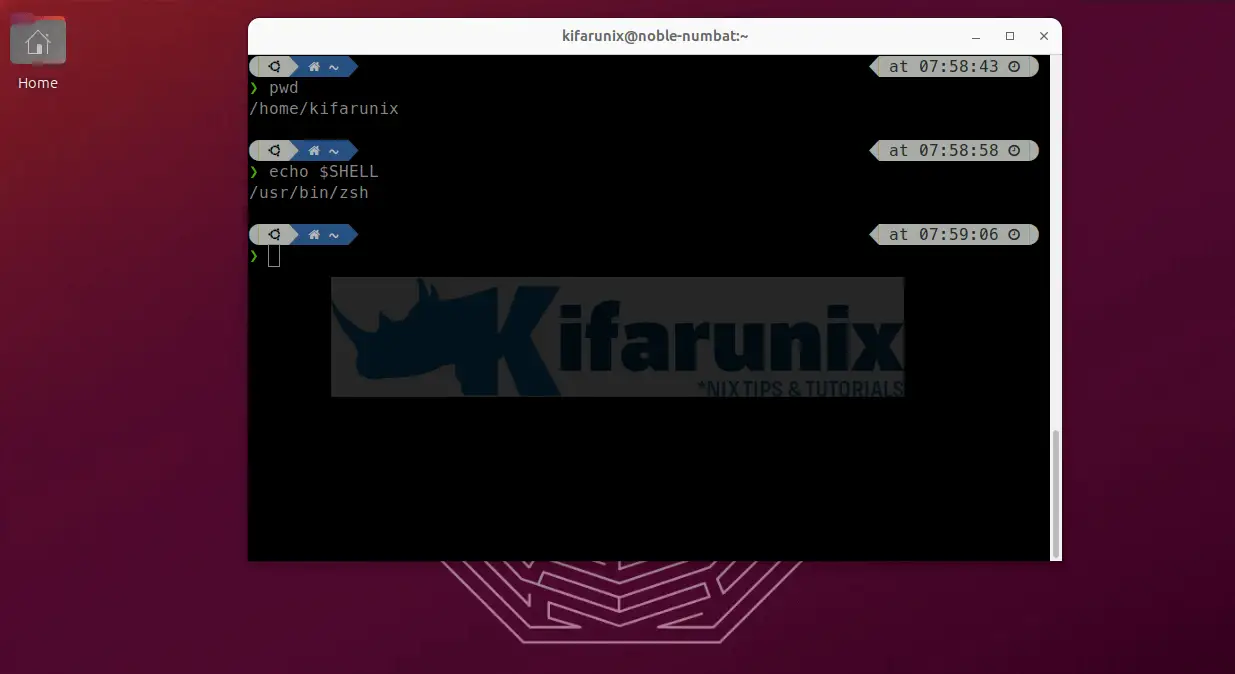Close the kifarunix terminal window

[x=1044, y=36]
